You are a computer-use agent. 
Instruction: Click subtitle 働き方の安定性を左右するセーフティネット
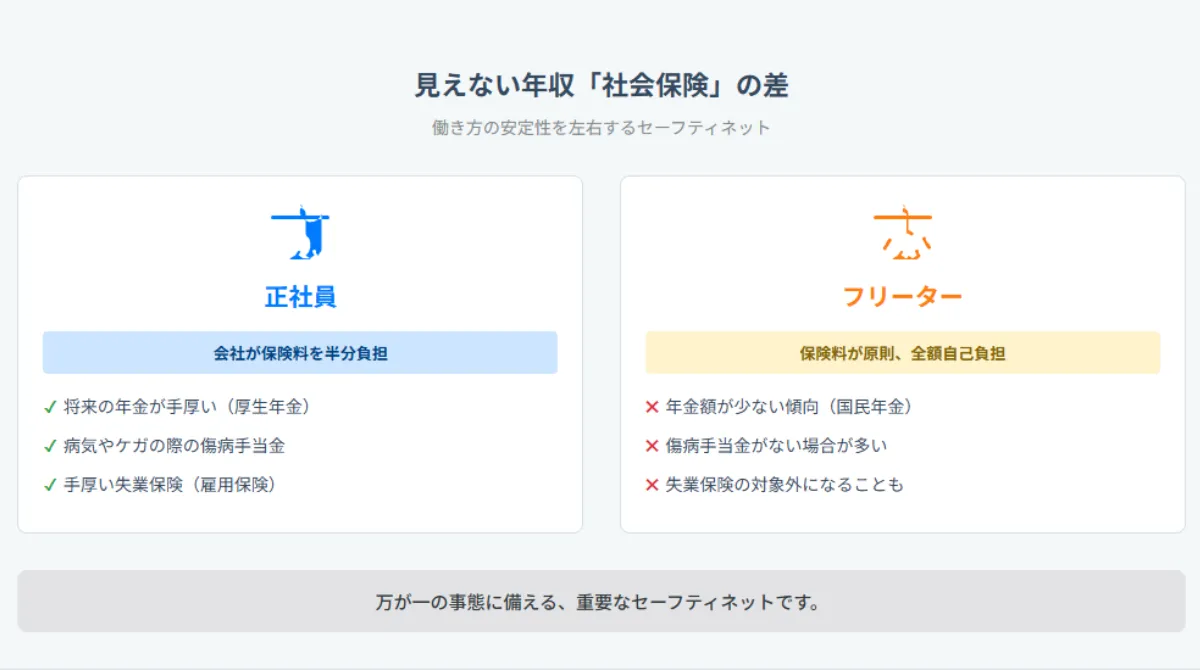pos(601,128)
